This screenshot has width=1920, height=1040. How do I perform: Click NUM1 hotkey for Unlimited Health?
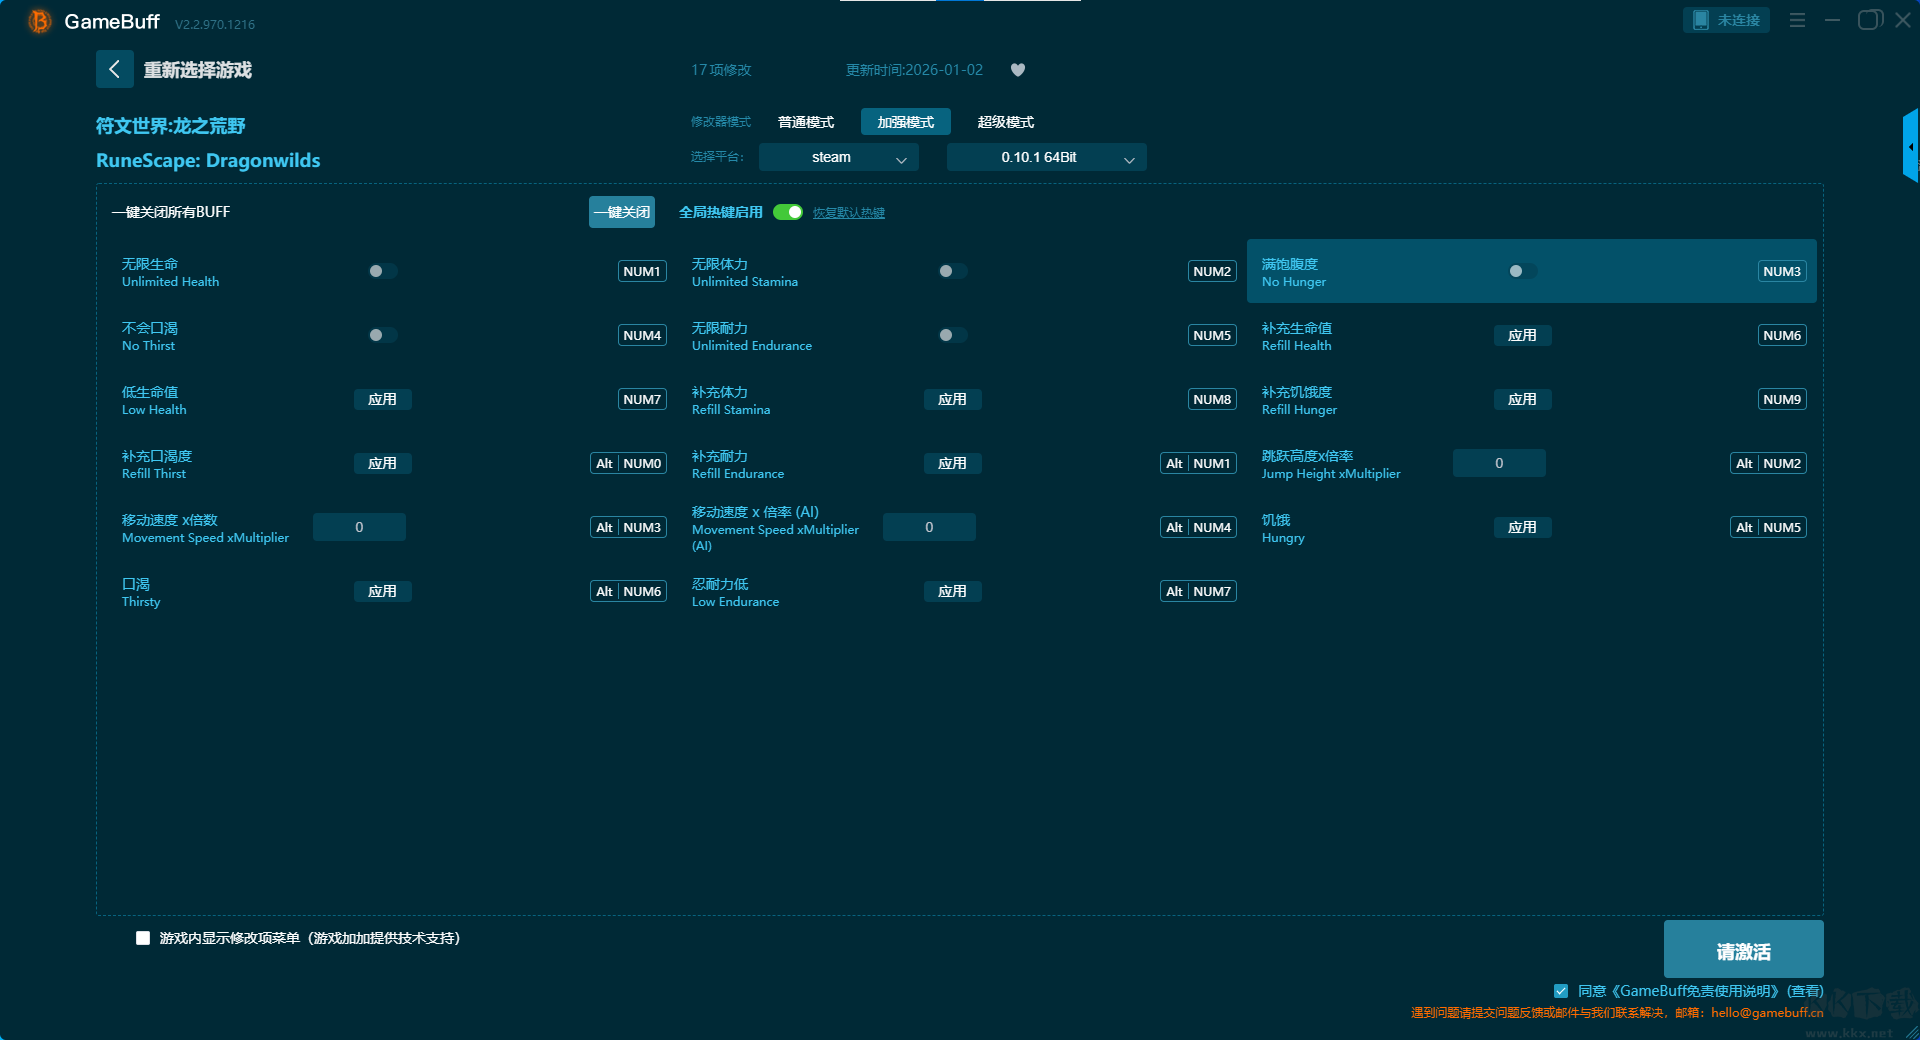pos(642,271)
